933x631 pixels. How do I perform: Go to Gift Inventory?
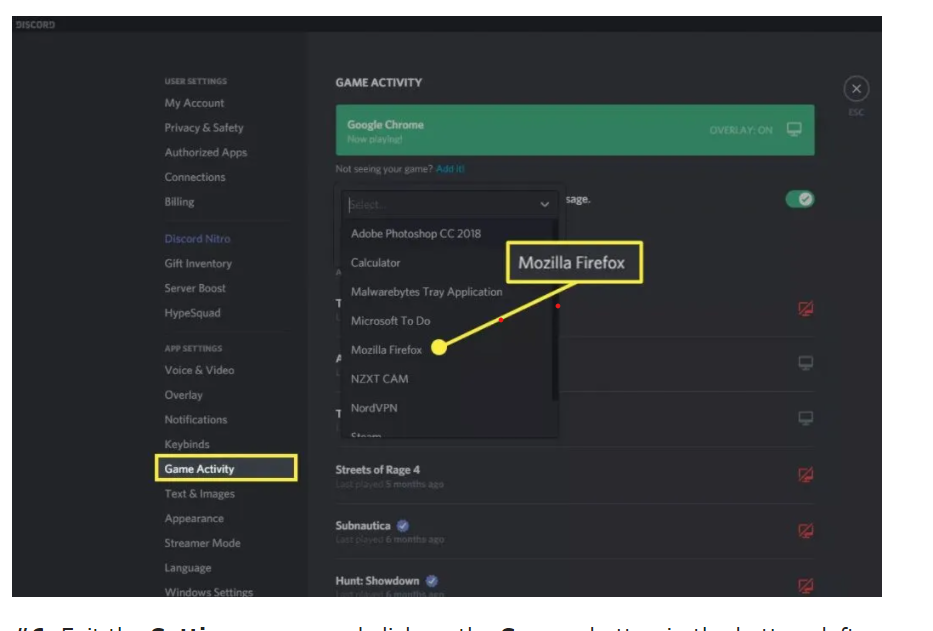198,264
